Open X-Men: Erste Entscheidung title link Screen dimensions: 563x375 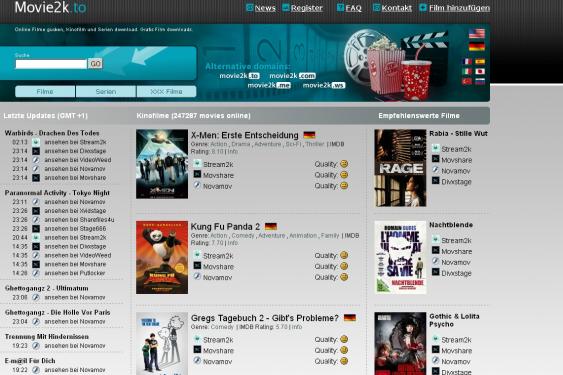[245, 135]
